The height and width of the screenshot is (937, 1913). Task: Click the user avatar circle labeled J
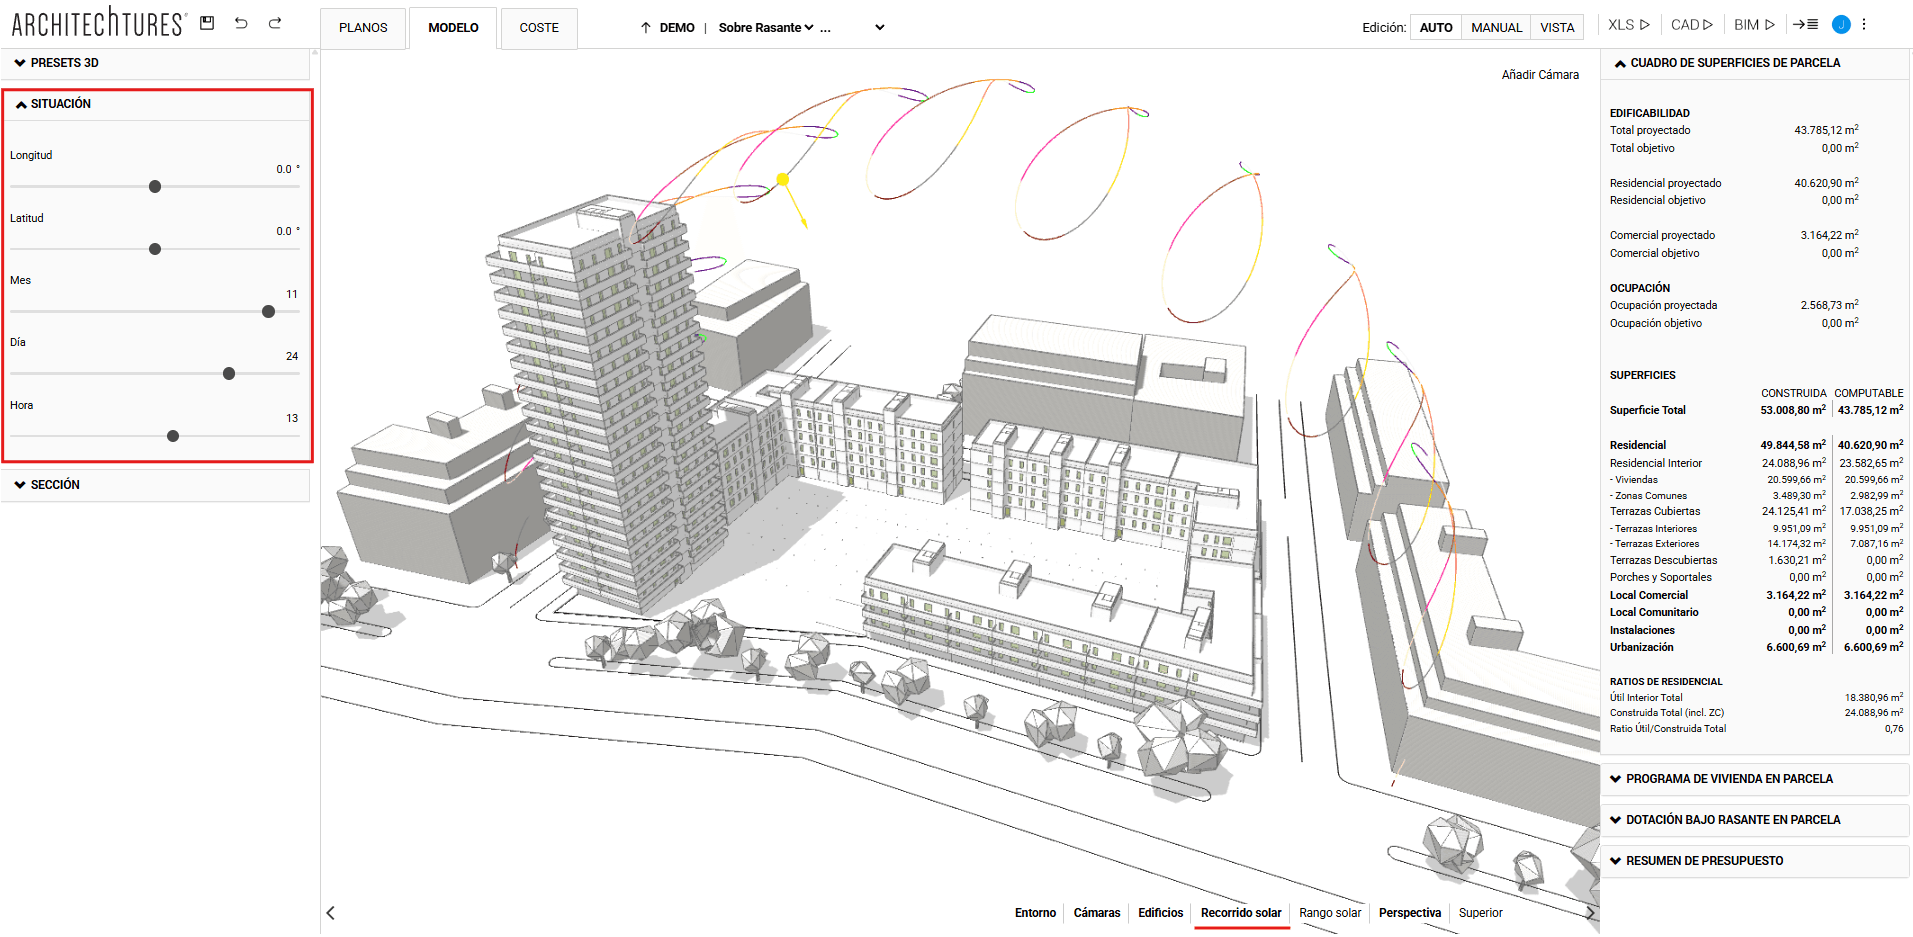click(x=1840, y=24)
